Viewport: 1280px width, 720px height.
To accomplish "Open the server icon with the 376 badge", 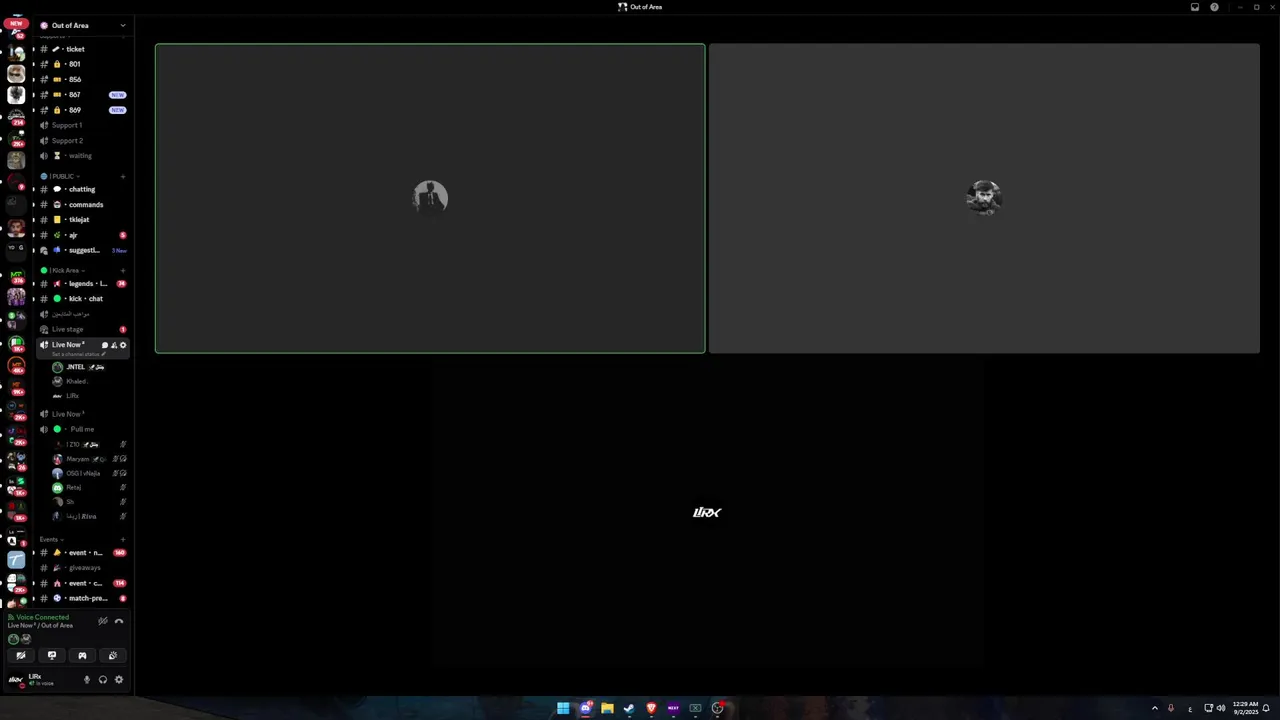I will pyautogui.click(x=16, y=274).
